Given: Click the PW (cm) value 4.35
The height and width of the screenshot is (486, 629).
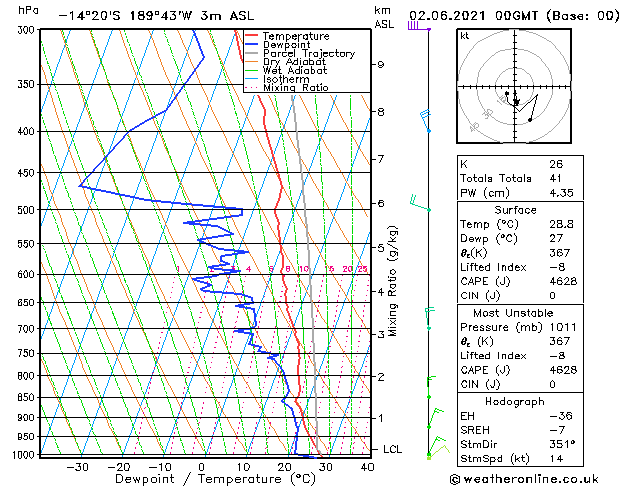Looking at the screenshot, I should click(561, 193).
